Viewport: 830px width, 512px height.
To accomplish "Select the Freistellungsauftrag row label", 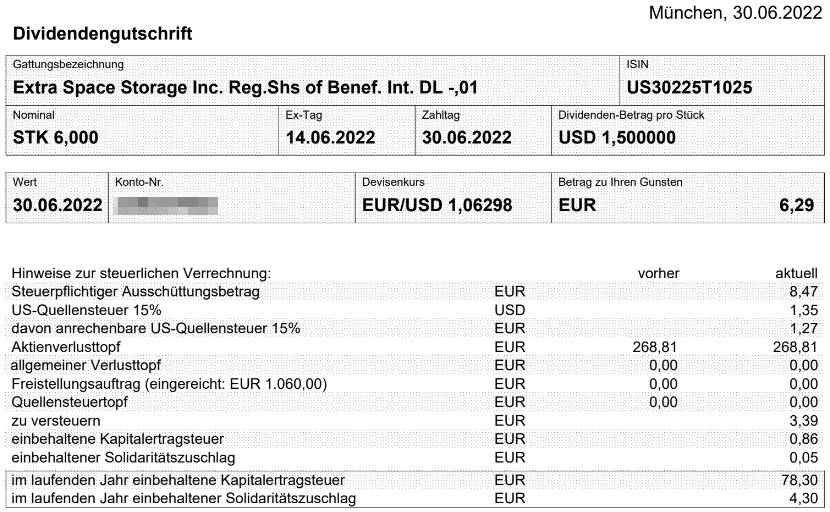I will tap(169, 384).
